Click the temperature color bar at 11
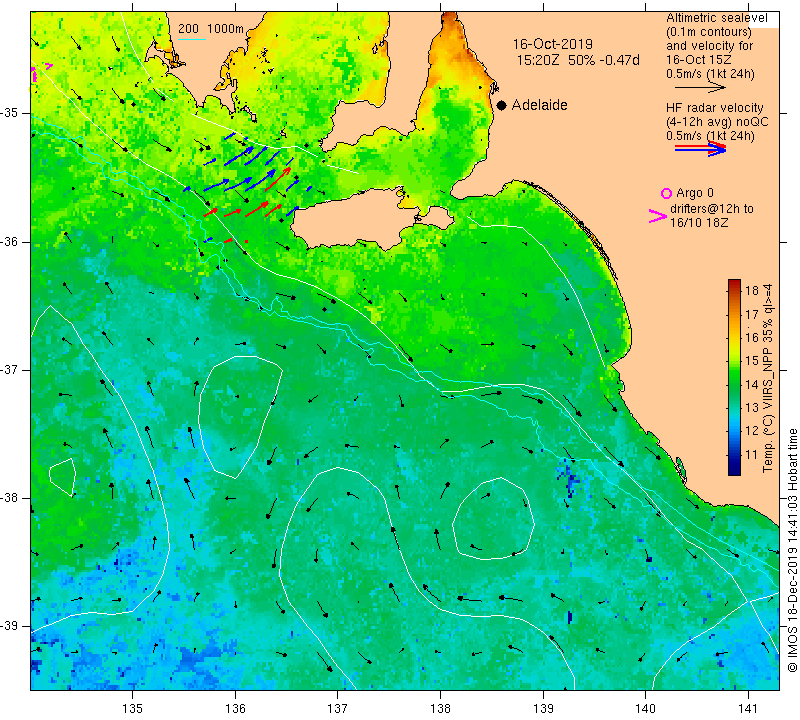 (x=734, y=455)
